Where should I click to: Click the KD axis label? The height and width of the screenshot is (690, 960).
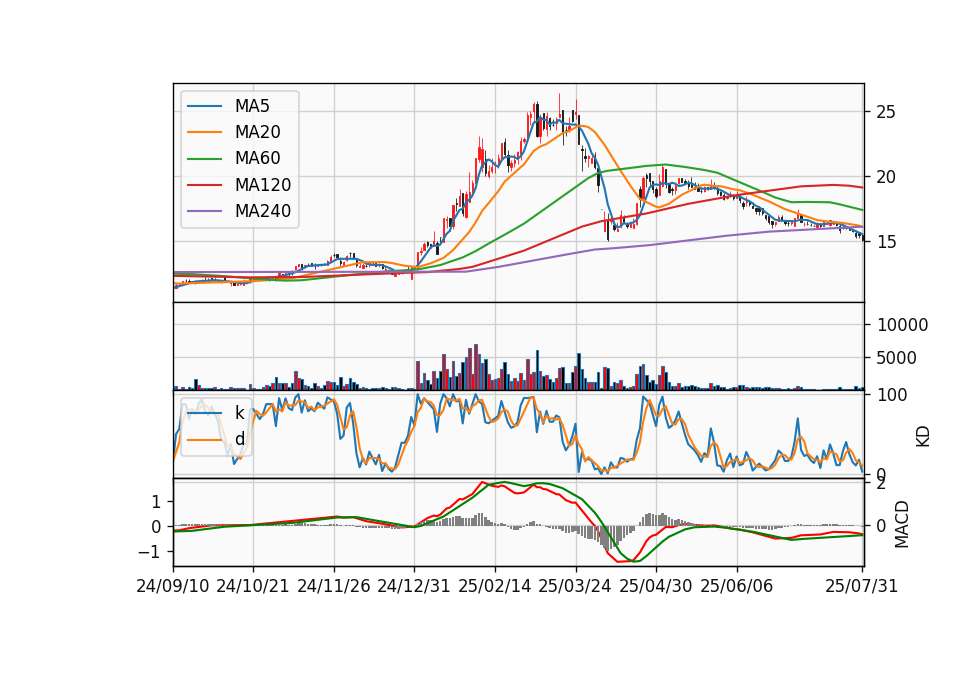923,437
